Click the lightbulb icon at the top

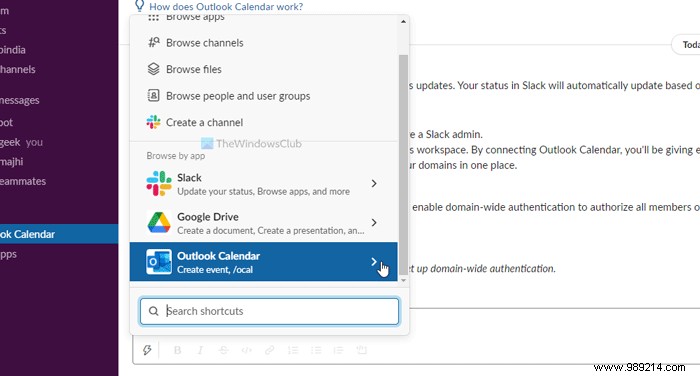139,6
